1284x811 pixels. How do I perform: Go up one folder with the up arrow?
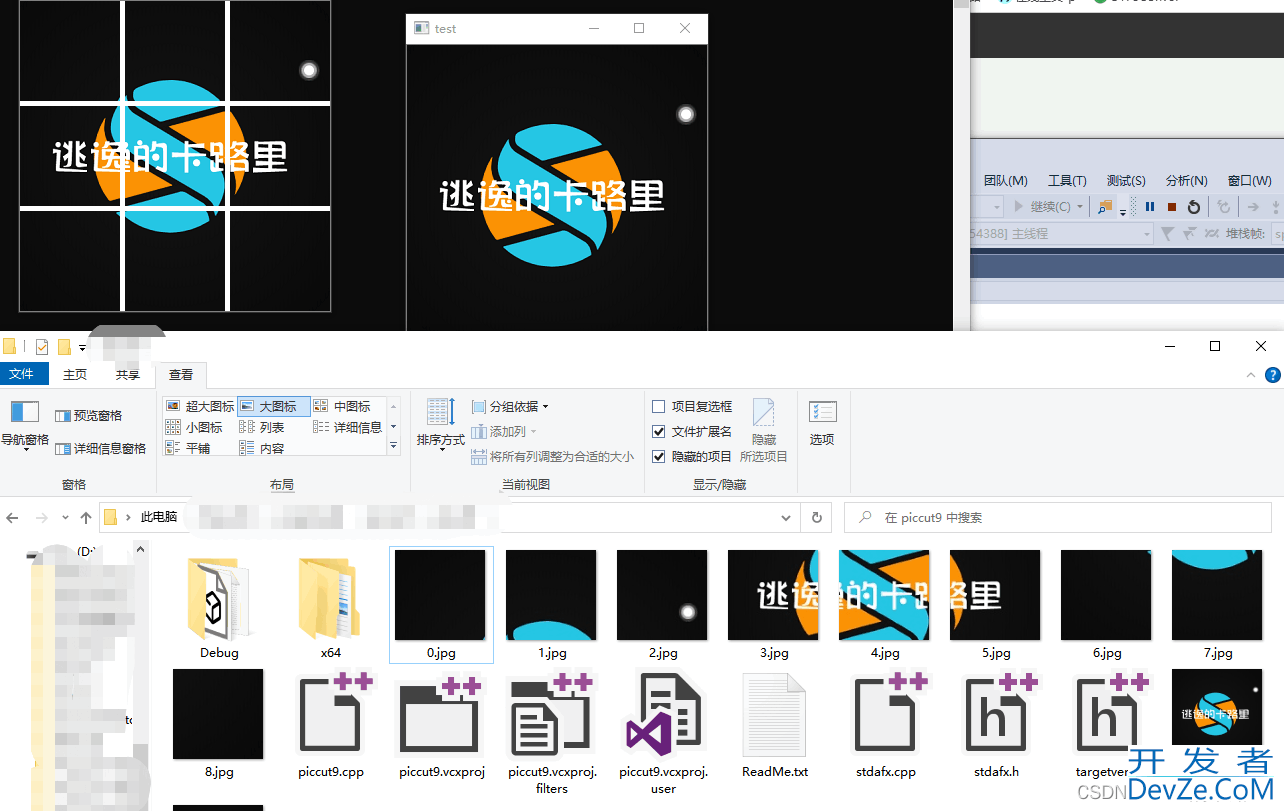coord(86,518)
